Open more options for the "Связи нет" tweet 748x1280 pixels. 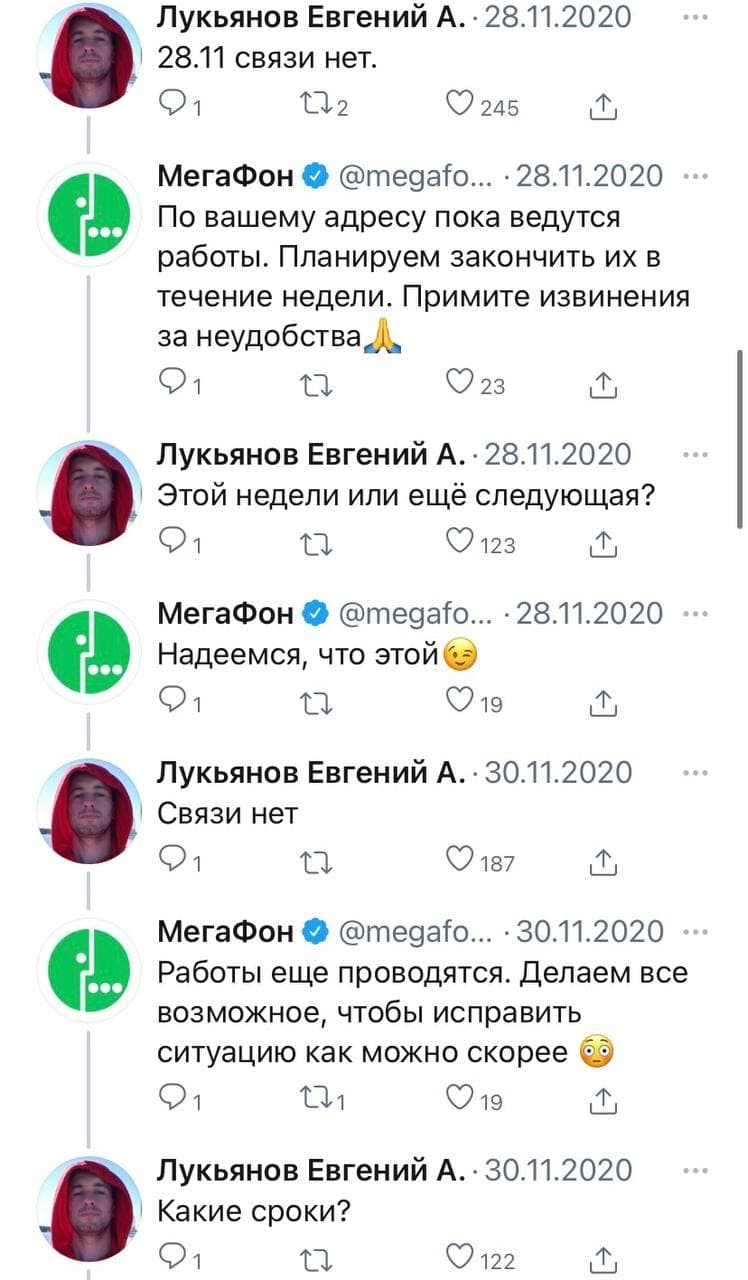pyautogui.click(x=693, y=772)
